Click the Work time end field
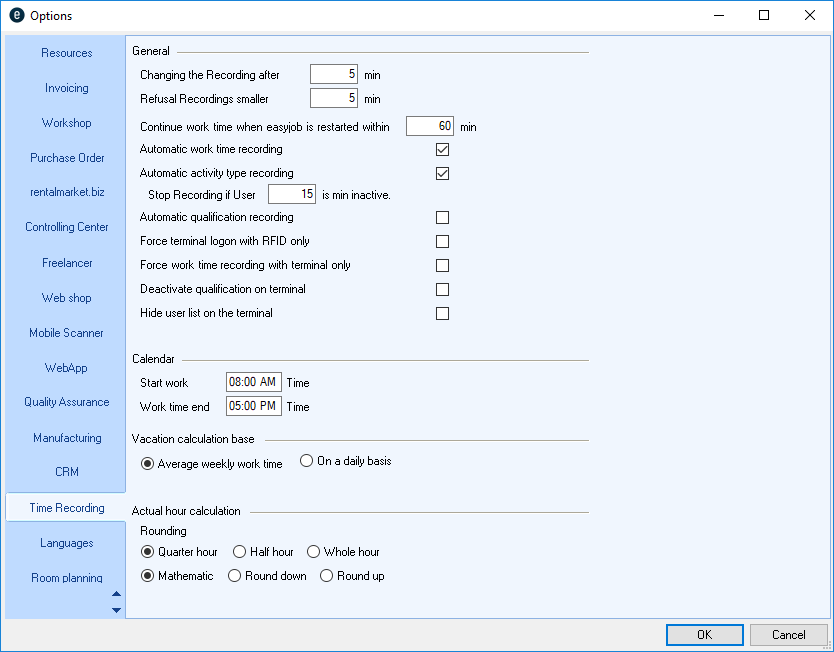The width and height of the screenshot is (834, 652). click(x=254, y=407)
